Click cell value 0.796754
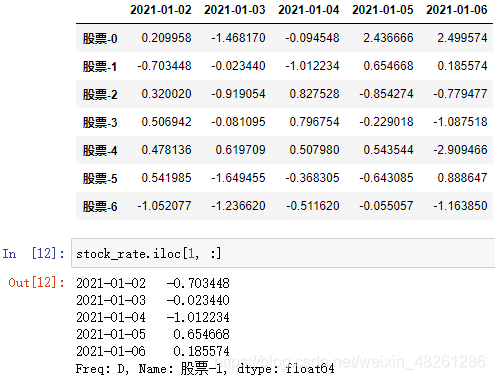 tap(314, 122)
